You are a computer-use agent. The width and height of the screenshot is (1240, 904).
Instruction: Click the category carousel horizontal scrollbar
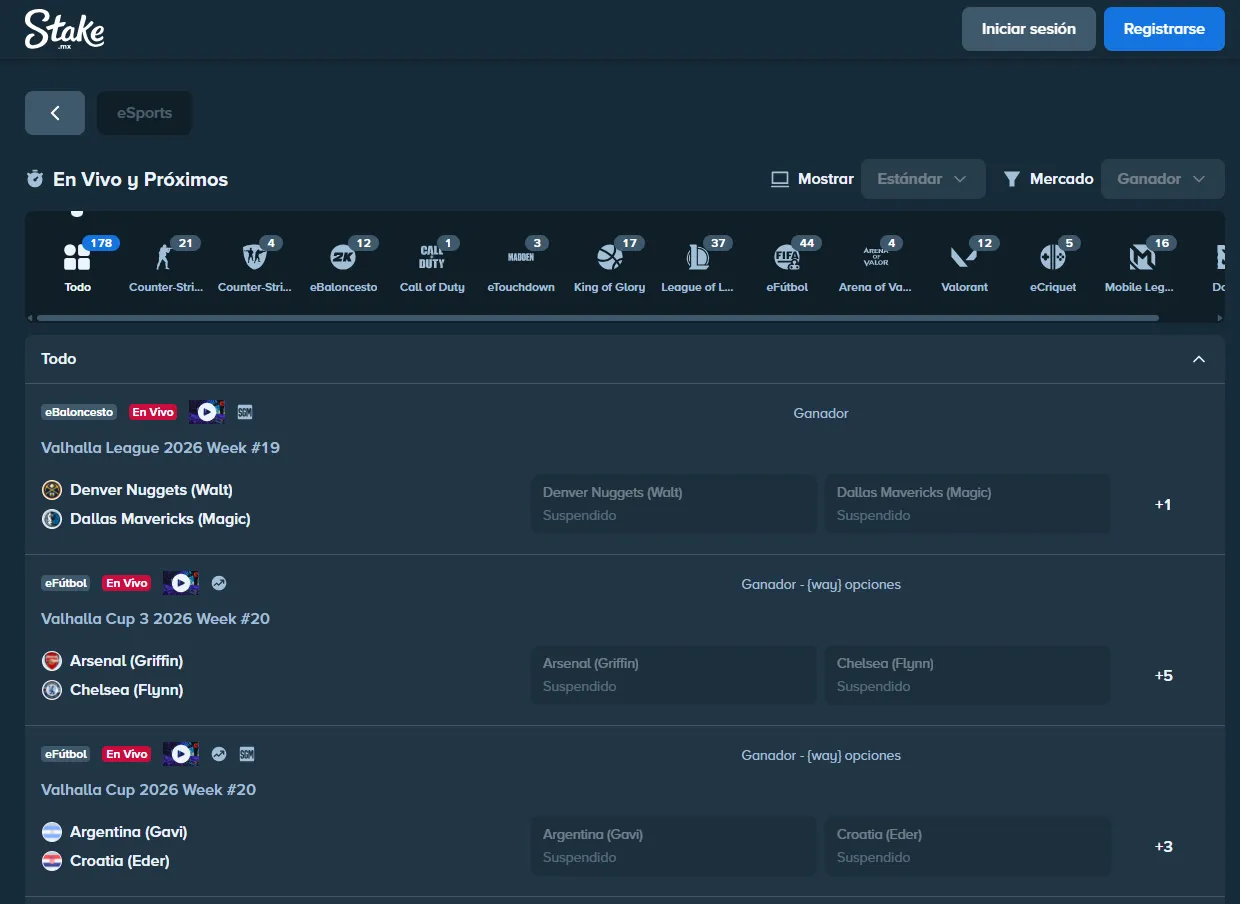[x=597, y=318]
